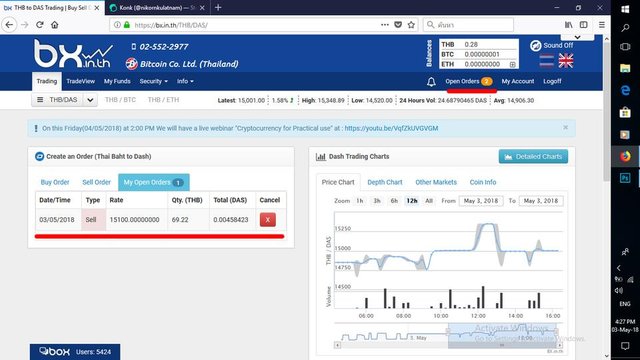Select My Open Orders tab
Screen dimensions: 640x360
pyautogui.click(x=154, y=182)
